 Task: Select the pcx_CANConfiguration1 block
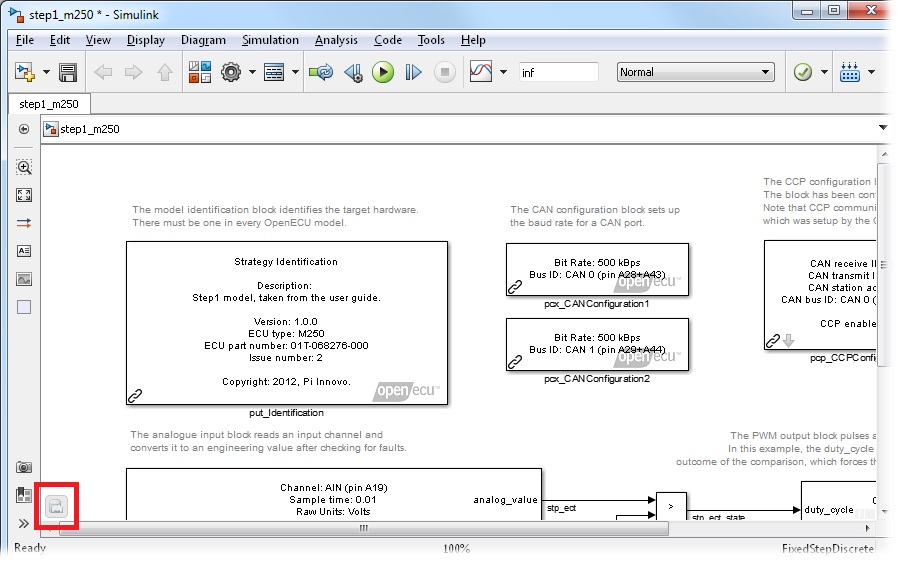pos(598,269)
